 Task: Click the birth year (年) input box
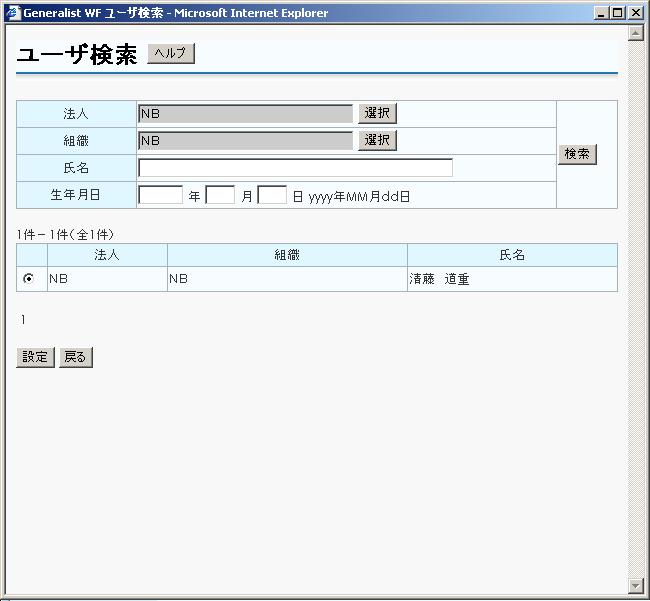click(161, 194)
